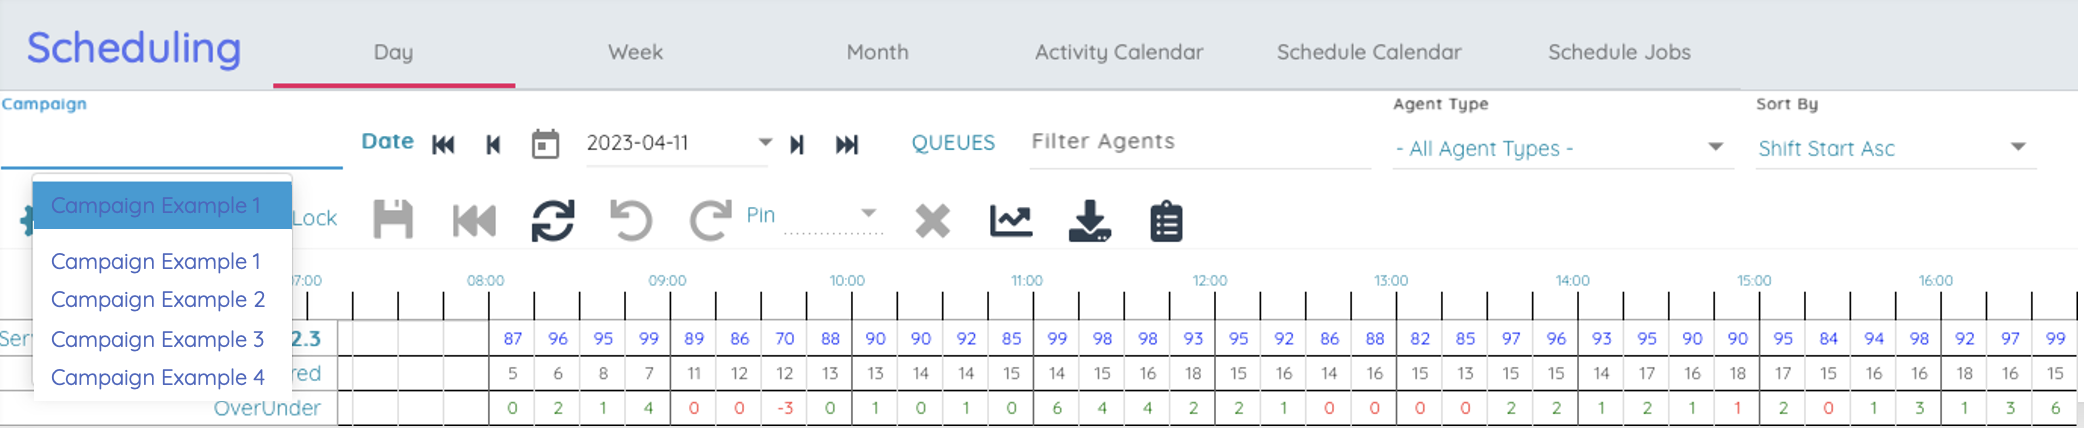Open the calendar date picker icon

[545, 144]
